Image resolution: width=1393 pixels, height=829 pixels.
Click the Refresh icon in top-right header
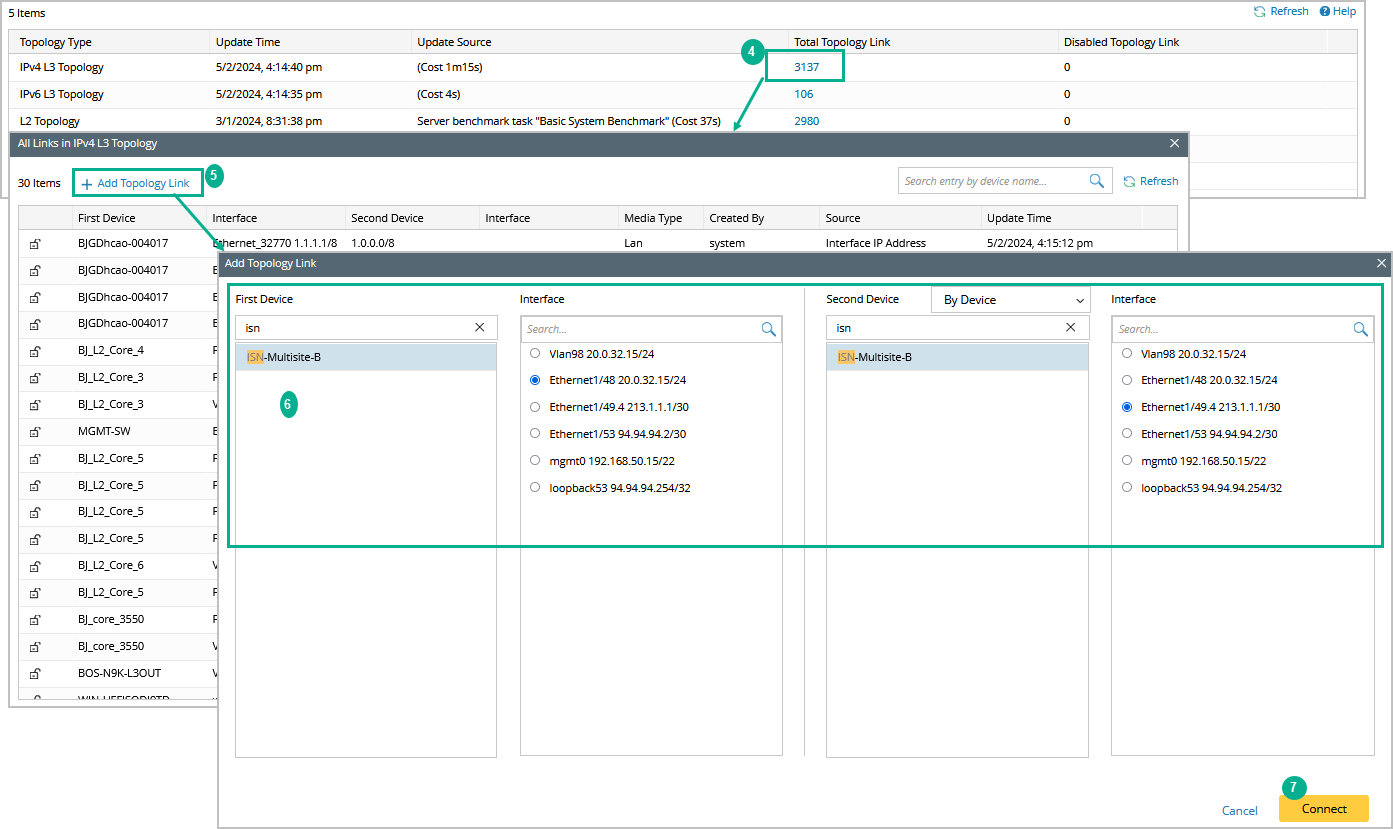(x=1260, y=12)
